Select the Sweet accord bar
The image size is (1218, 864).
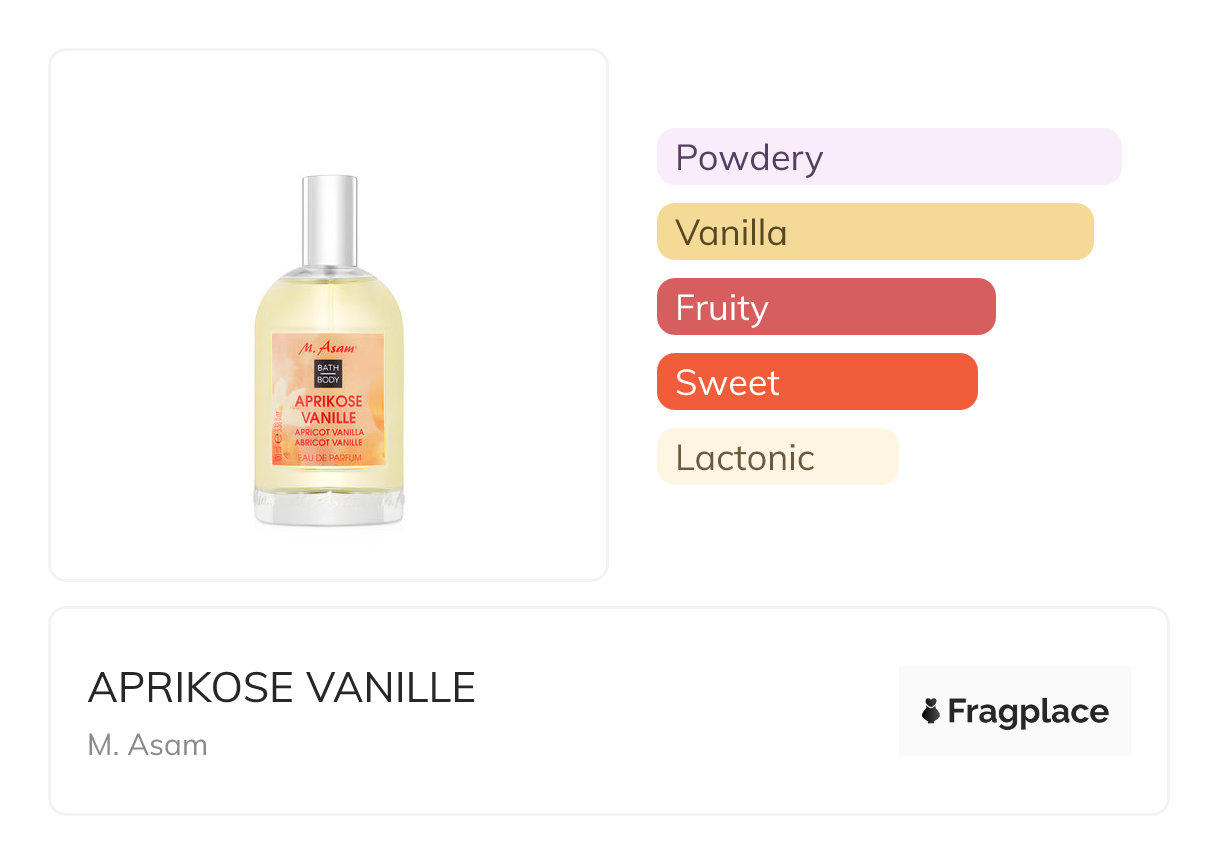(816, 382)
